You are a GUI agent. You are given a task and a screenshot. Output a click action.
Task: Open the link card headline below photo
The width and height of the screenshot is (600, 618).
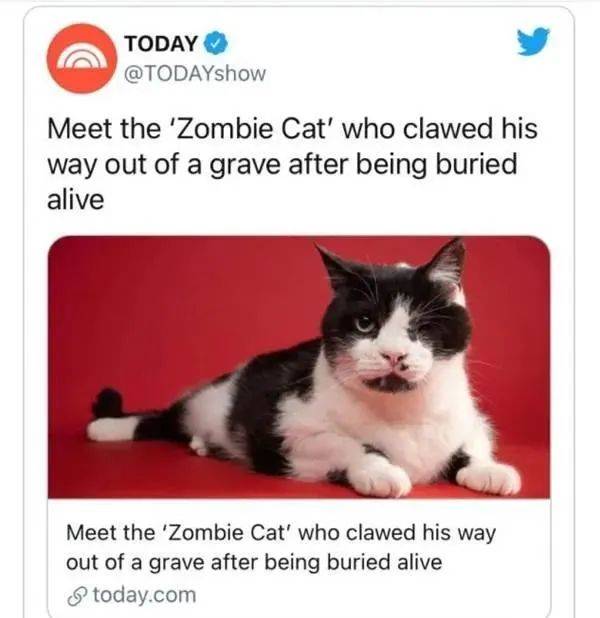(281, 547)
